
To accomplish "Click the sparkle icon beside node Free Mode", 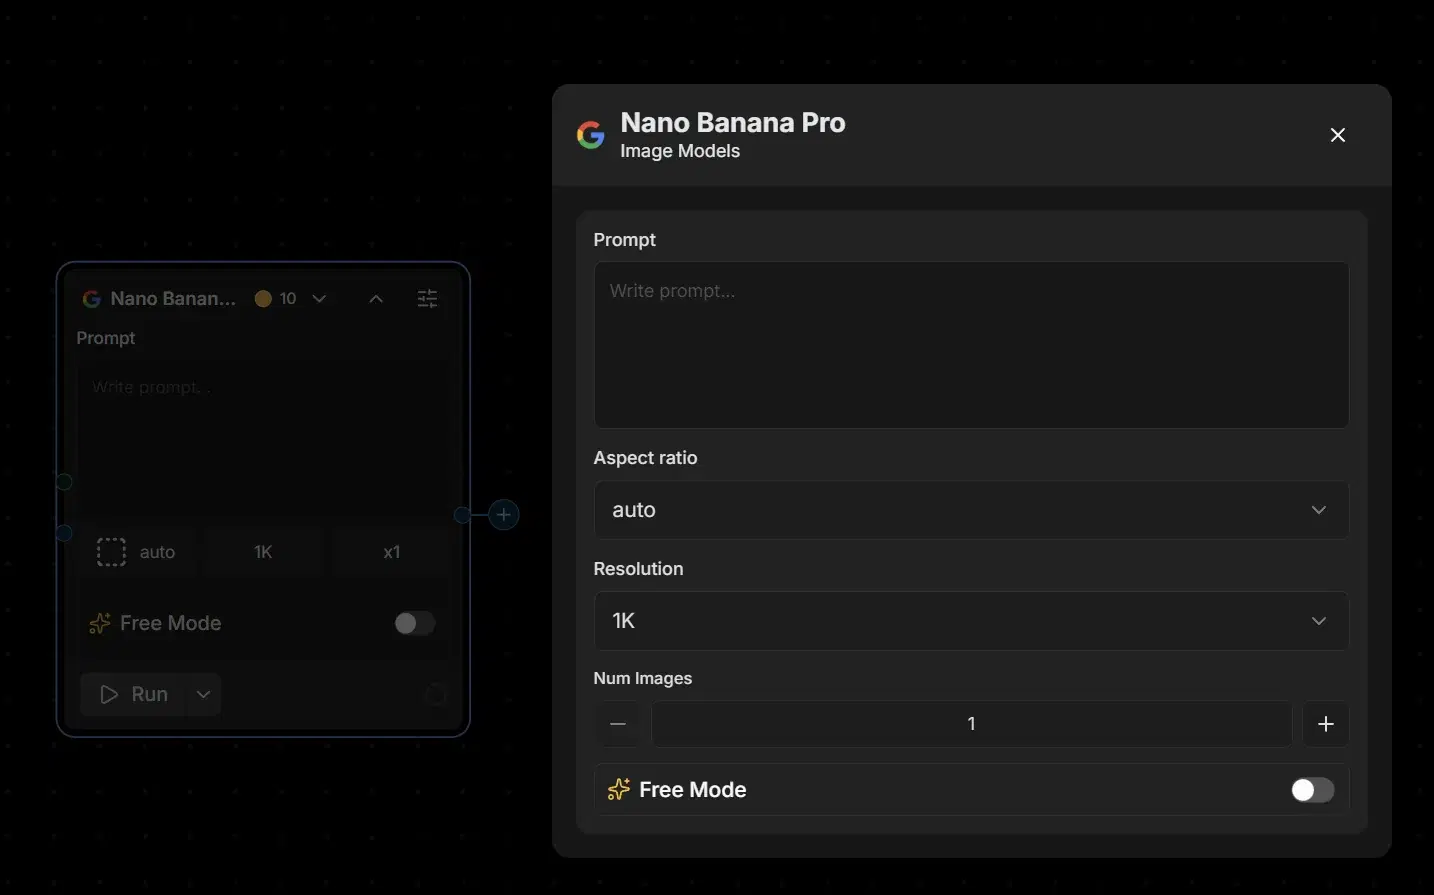I will tap(100, 623).
